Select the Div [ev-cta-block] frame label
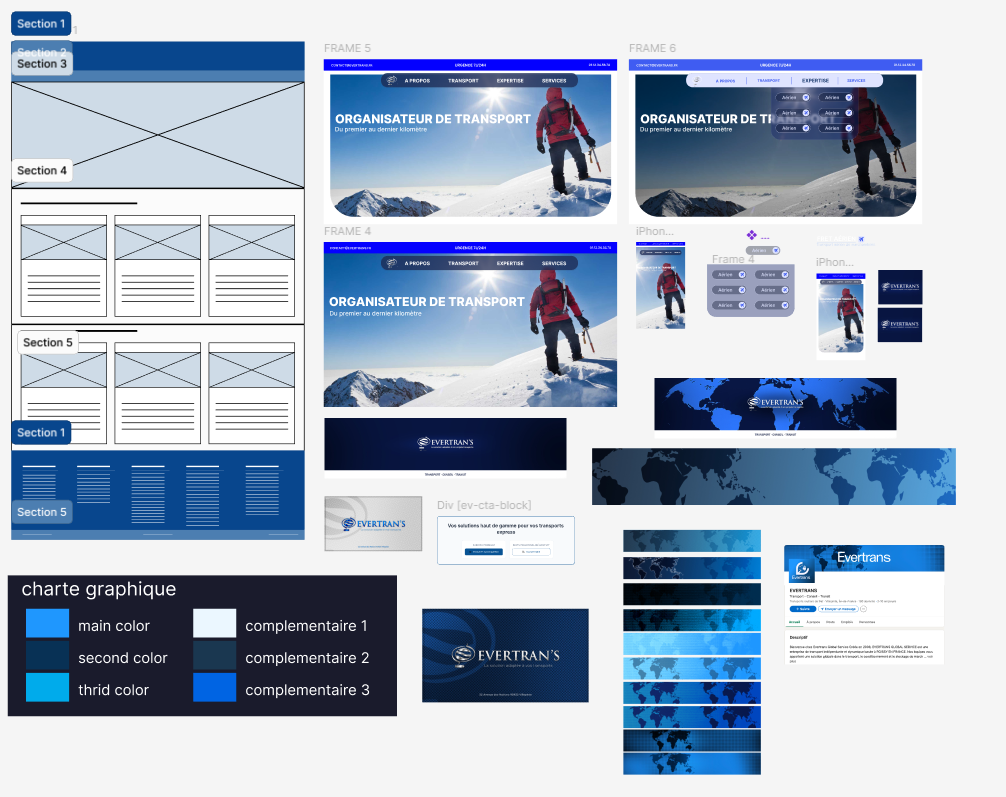The height and width of the screenshot is (797, 1006). pyautogui.click(x=484, y=505)
